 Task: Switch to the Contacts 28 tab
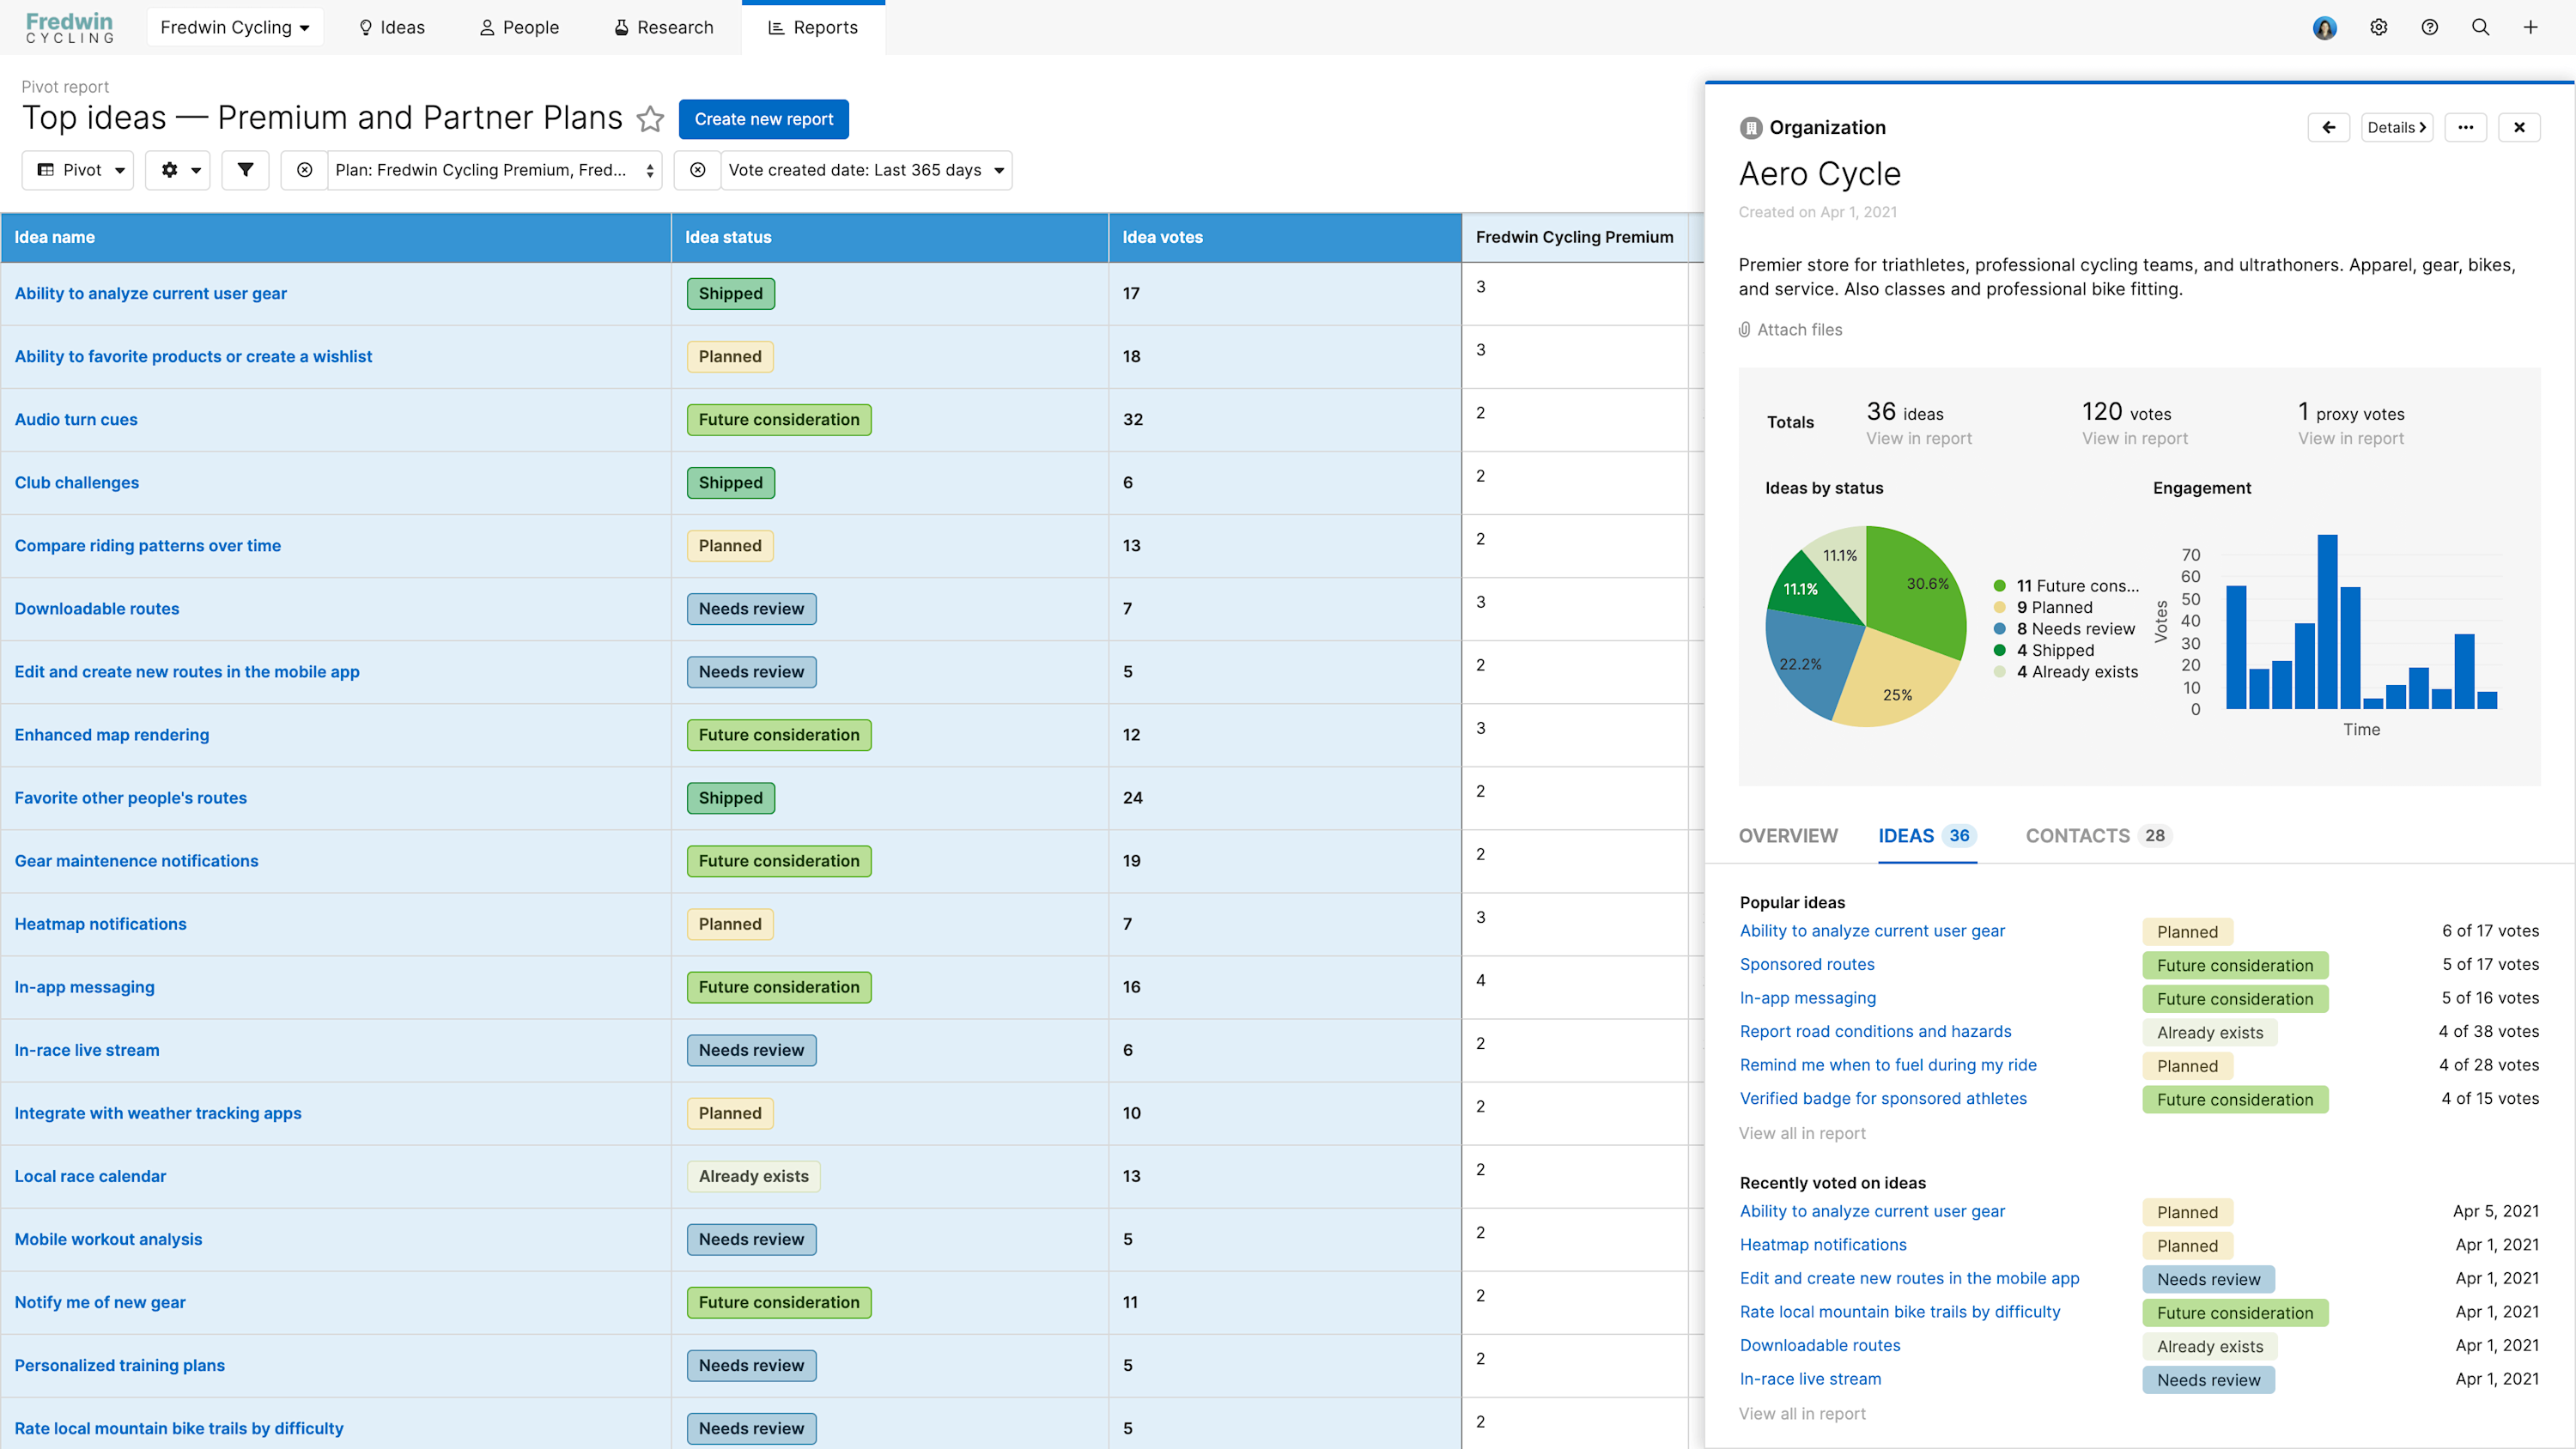click(x=2097, y=836)
